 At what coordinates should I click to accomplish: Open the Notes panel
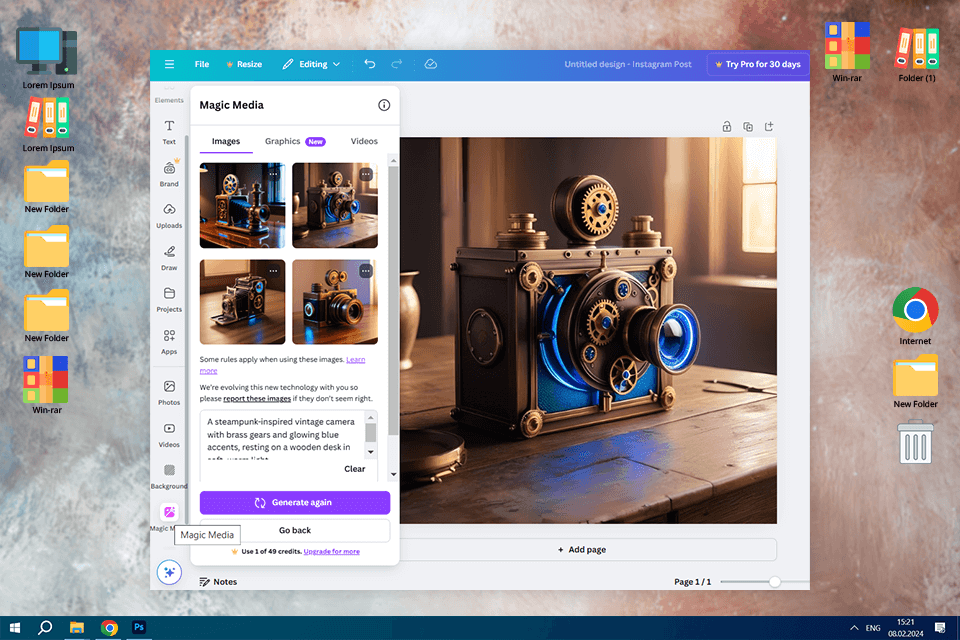pyautogui.click(x=218, y=582)
